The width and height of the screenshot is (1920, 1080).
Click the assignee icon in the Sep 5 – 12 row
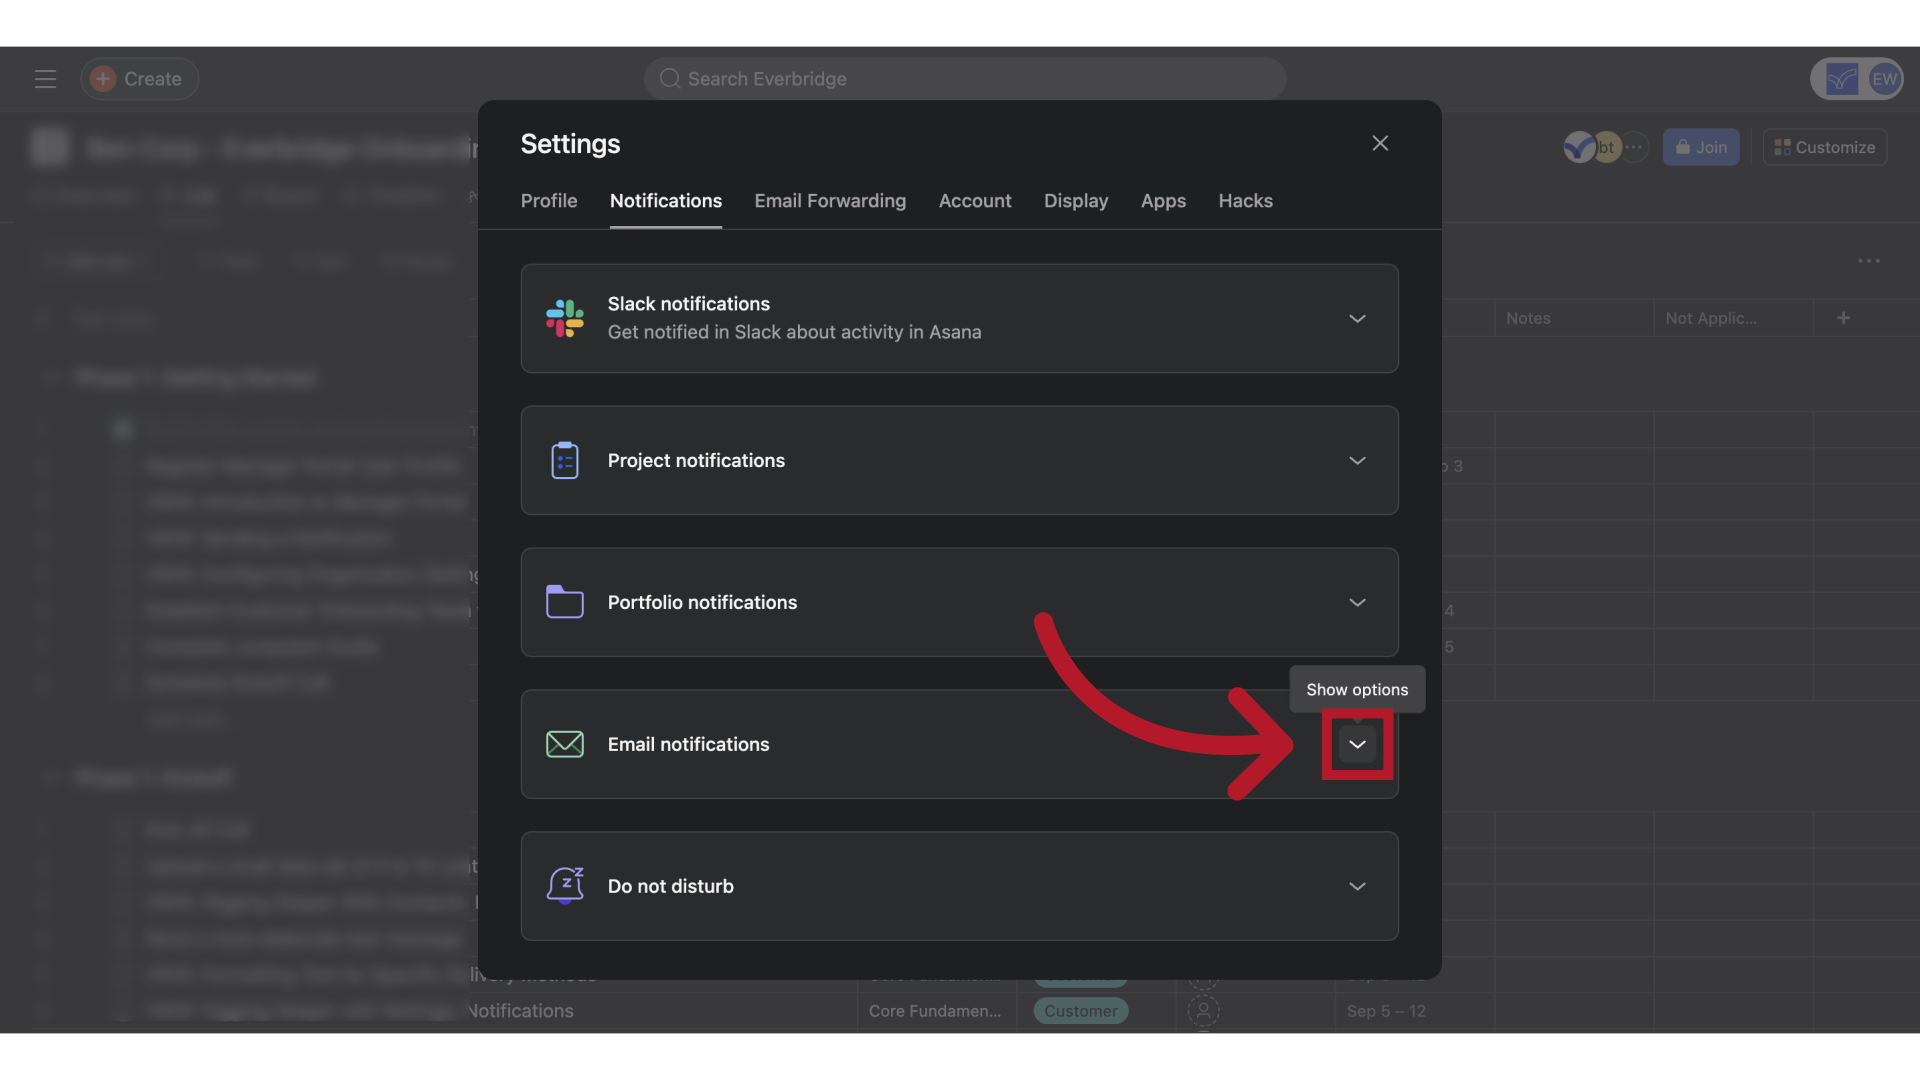1203,1011
